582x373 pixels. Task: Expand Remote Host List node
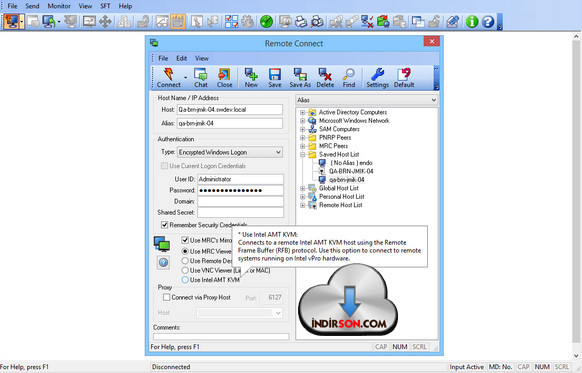[303, 205]
